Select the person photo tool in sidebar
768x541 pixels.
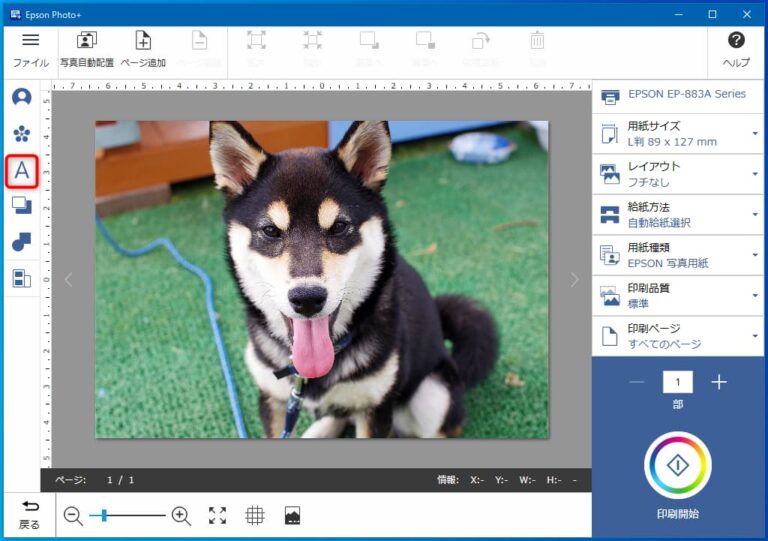pos(22,97)
